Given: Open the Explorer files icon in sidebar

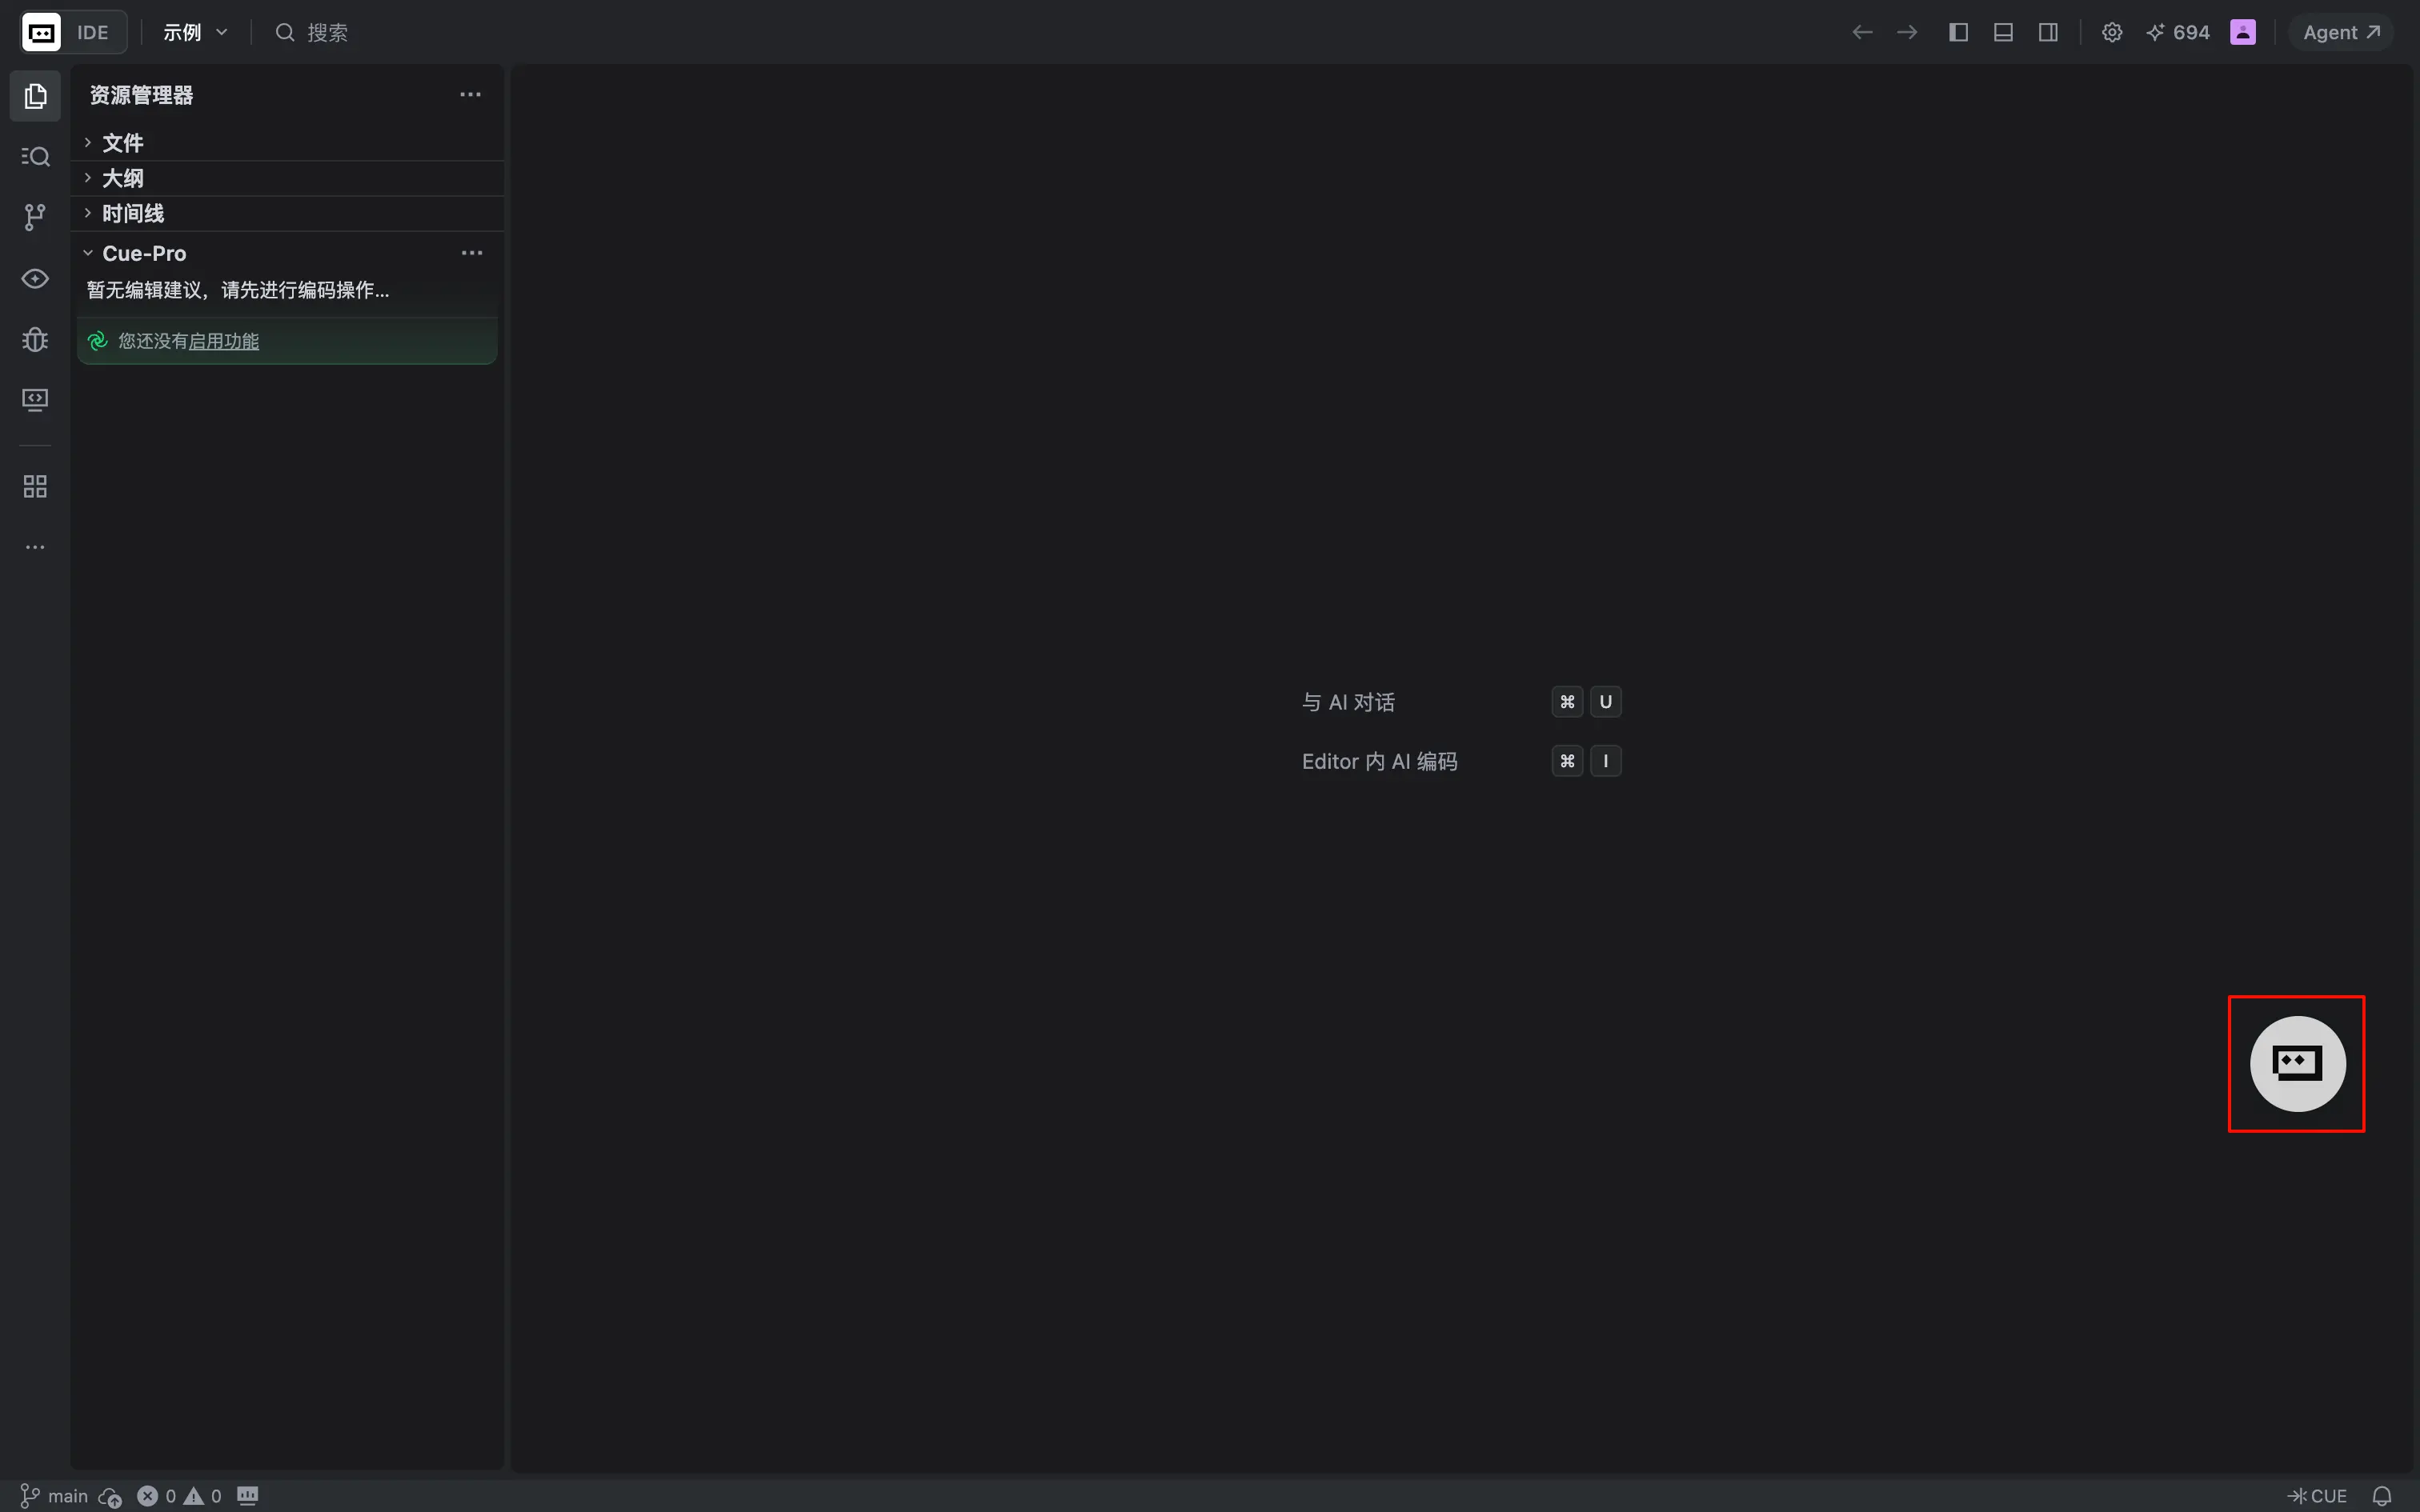Looking at the screenshot, I should (35, 96).
